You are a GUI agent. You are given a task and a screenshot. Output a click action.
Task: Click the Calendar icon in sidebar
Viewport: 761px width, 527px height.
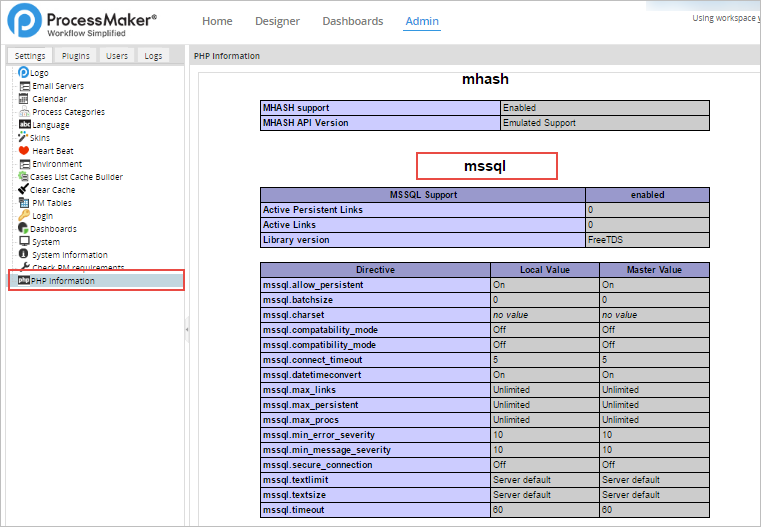(24, 99)
